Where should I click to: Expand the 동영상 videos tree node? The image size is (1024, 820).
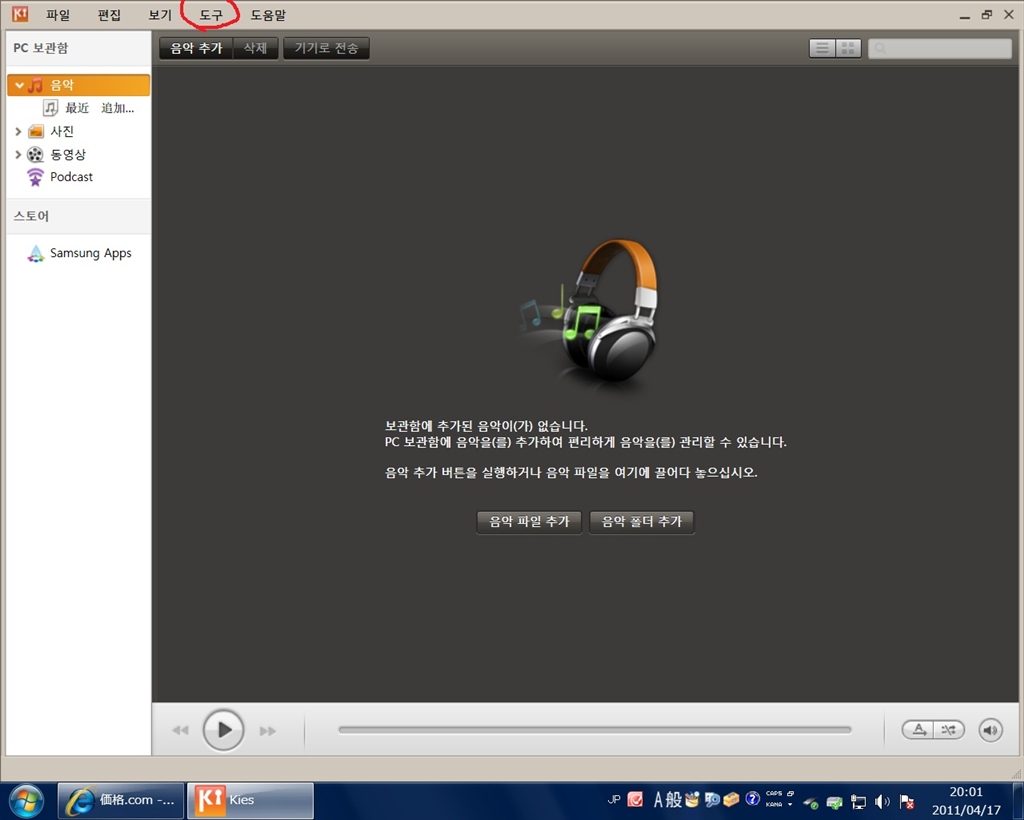(x=18, y=155)
